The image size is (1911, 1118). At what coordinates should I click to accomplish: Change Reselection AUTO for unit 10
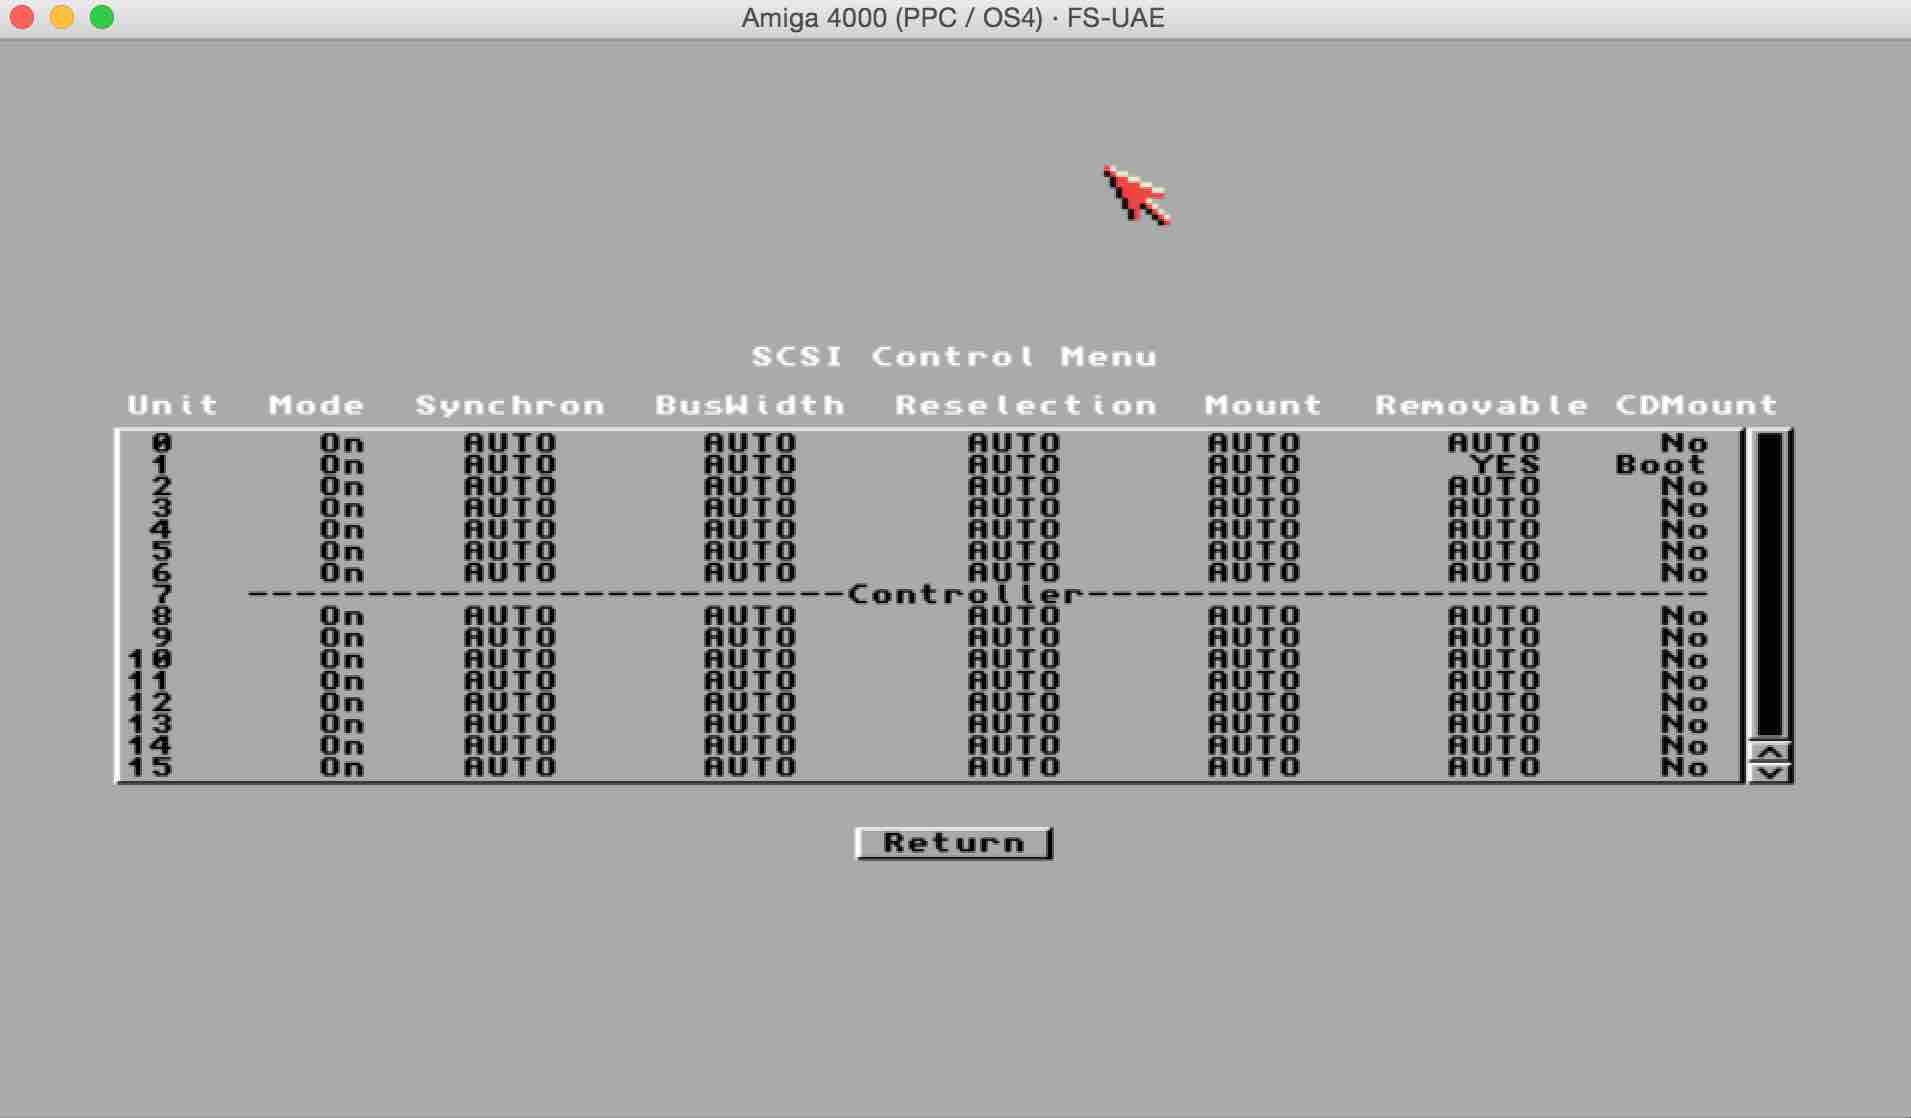pyautogui.click(x=1014, y=659)
